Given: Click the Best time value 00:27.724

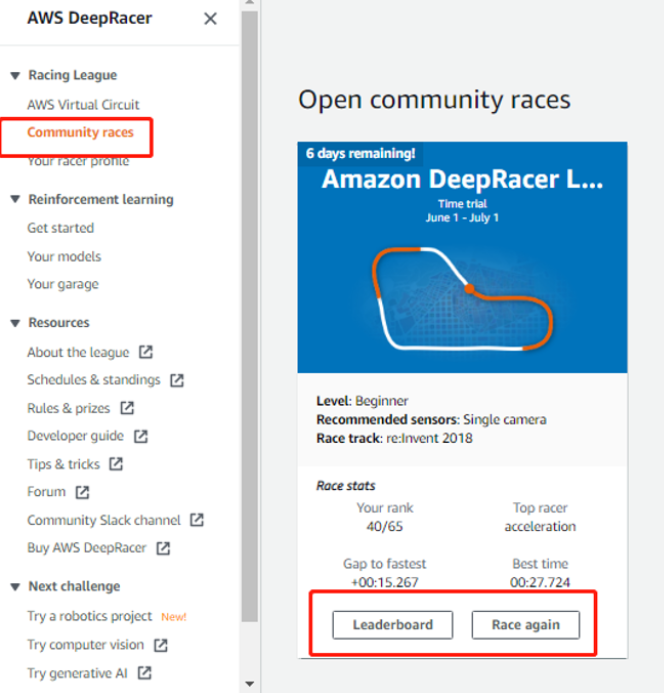Looking at the screenshot, I should (x=540, y=582).
